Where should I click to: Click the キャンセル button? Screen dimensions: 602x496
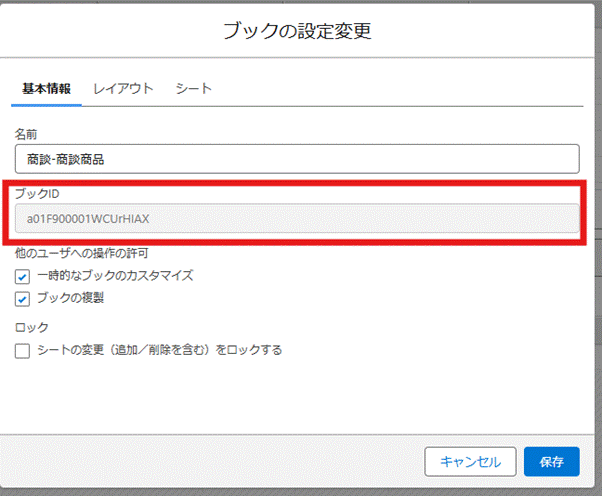(470, 461)
